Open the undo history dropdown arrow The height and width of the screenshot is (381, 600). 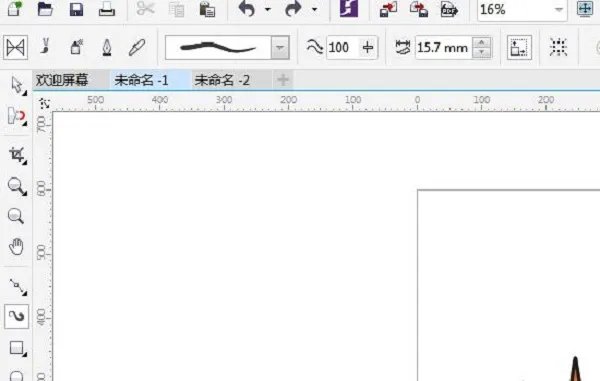pos(267,9)
